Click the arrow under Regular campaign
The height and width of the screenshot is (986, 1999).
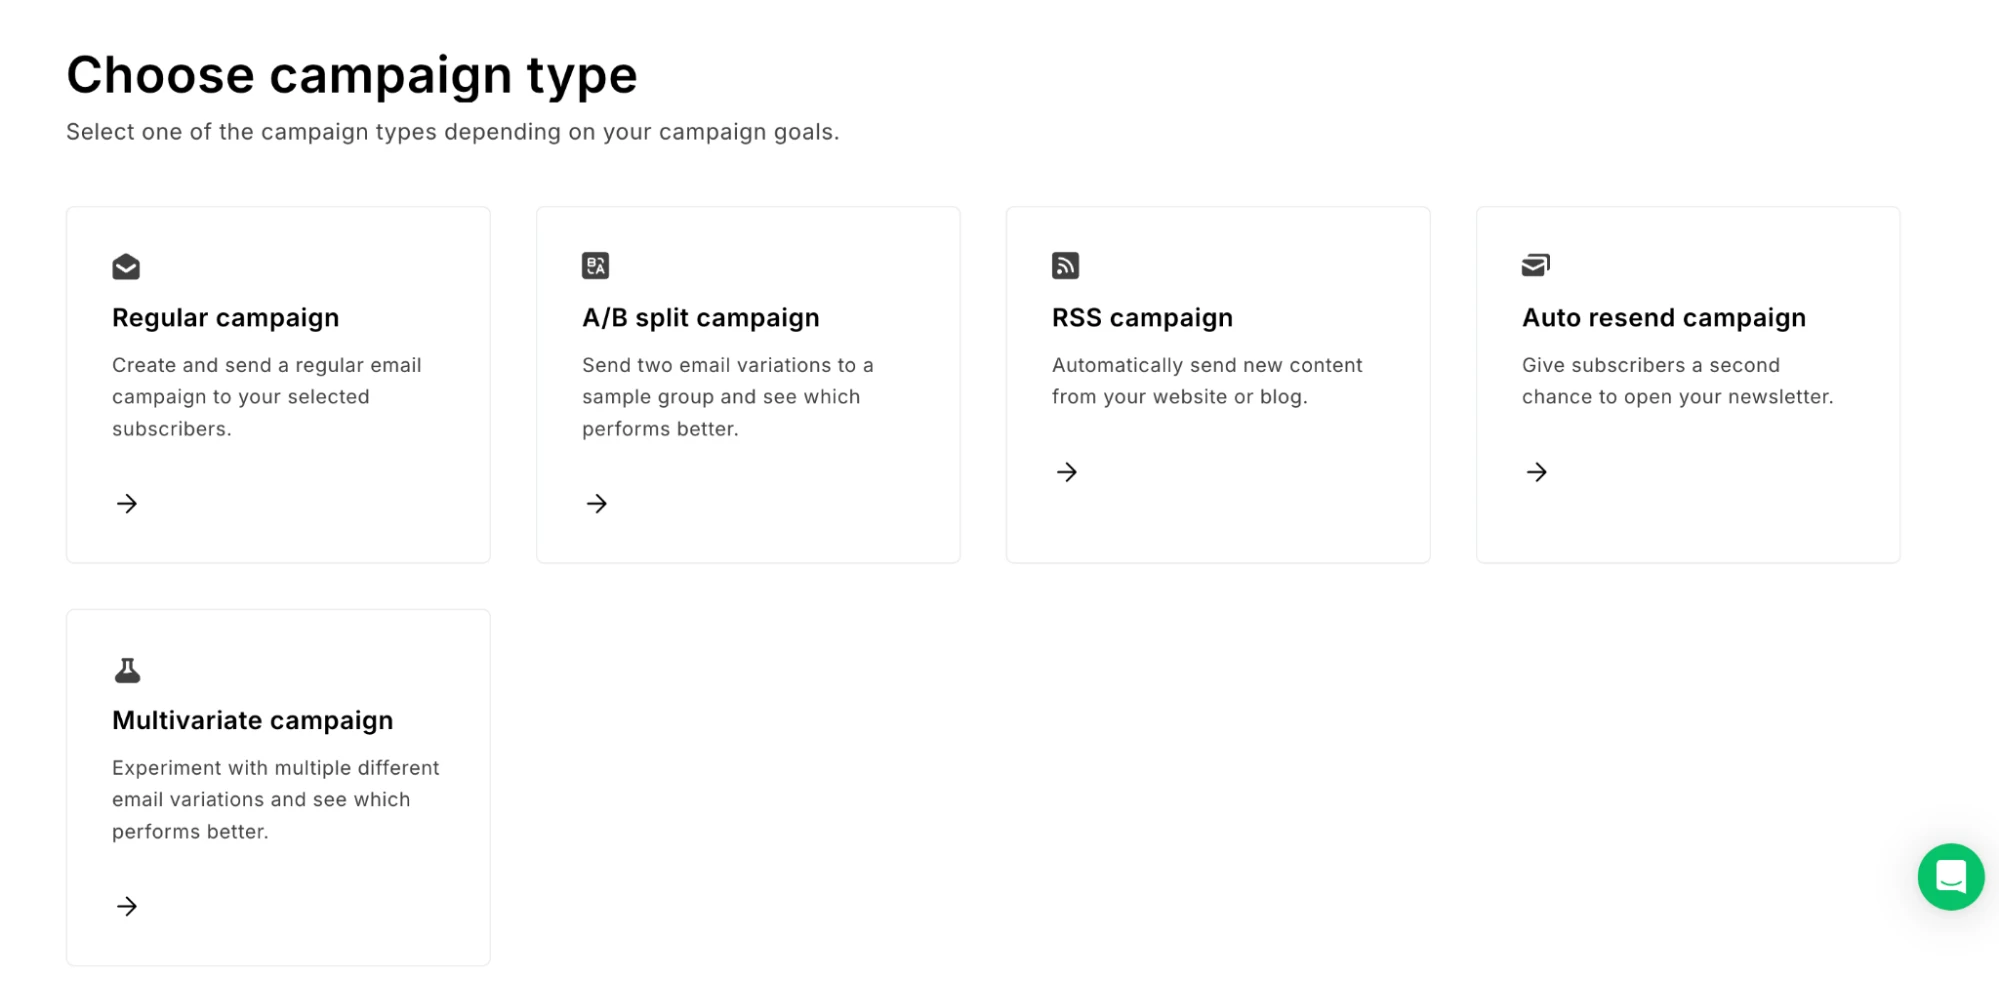click(x=127, y=503)
